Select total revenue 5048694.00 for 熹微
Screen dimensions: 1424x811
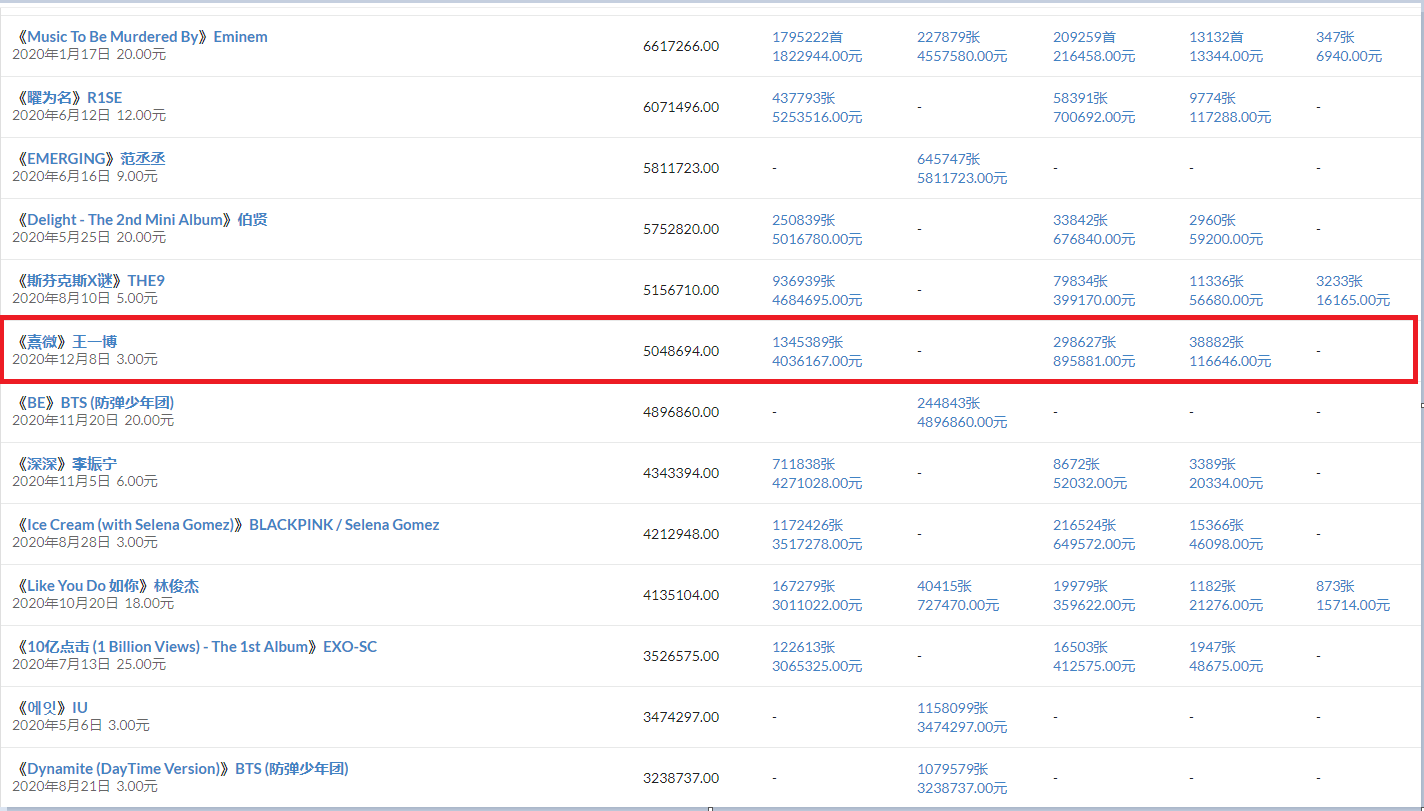681,352
